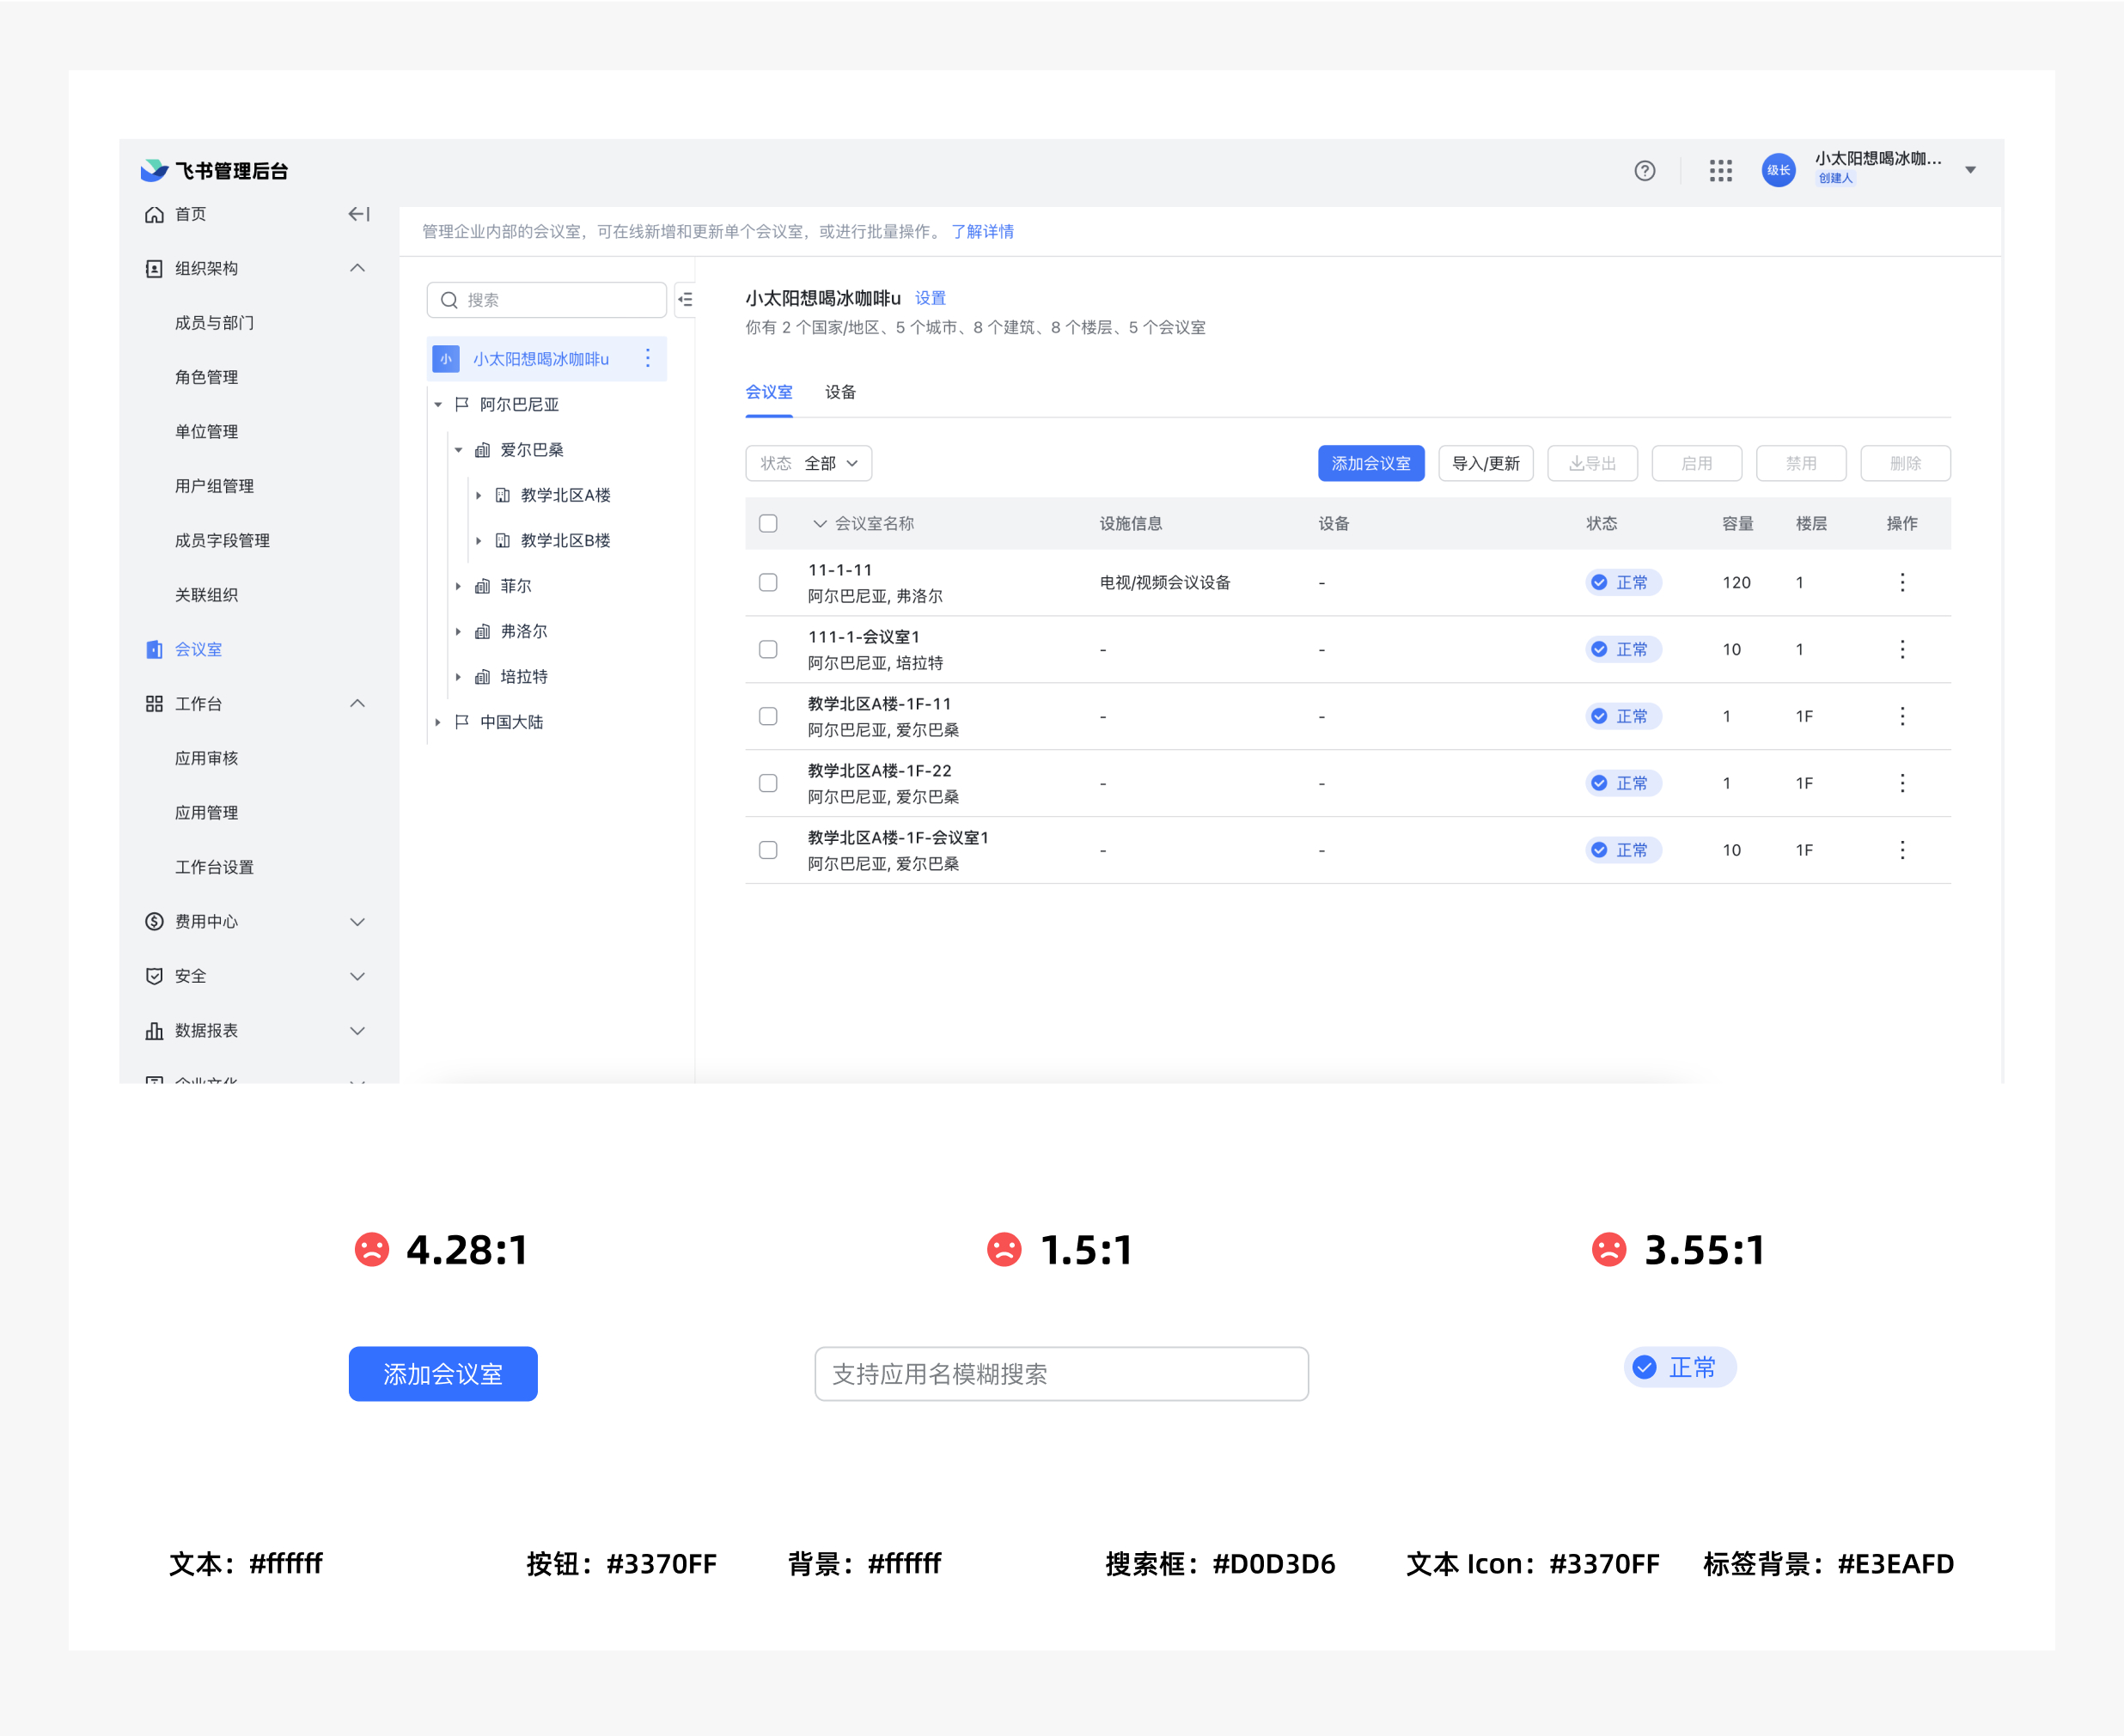Click the building icon beside 教学北区A楼
This screenshot has width=2124, height=1736.
click(x=503, y=495)
